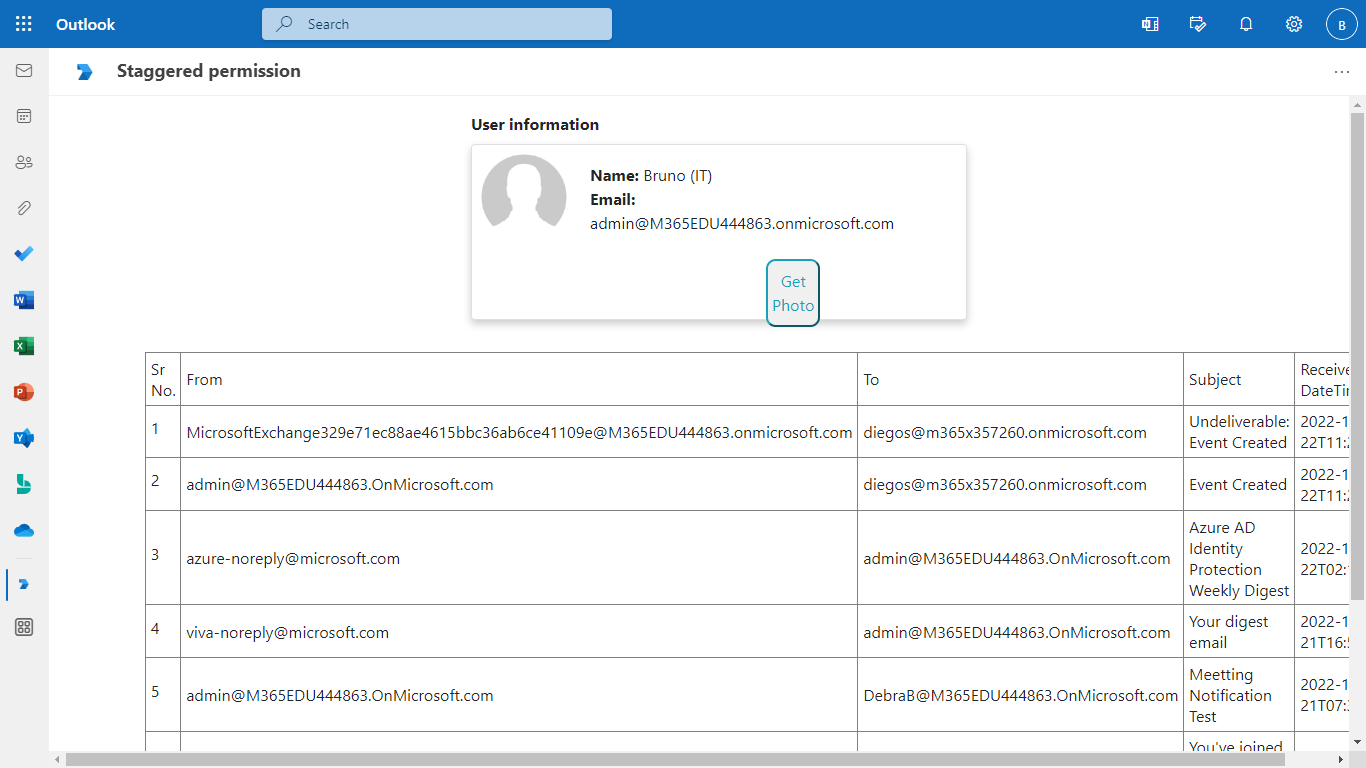Launch Excel from the left sidebar
The image size is (1366, 768).
point(24,346)
